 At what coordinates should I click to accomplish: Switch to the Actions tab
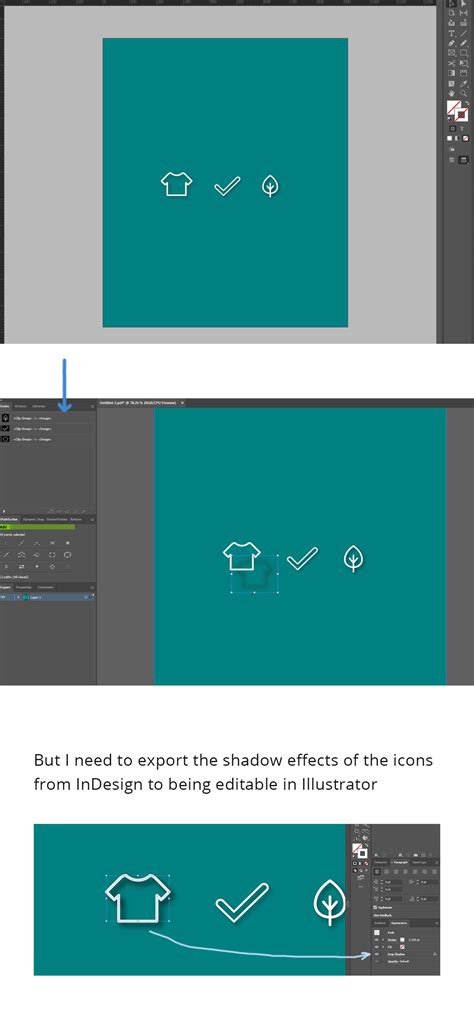20,407
